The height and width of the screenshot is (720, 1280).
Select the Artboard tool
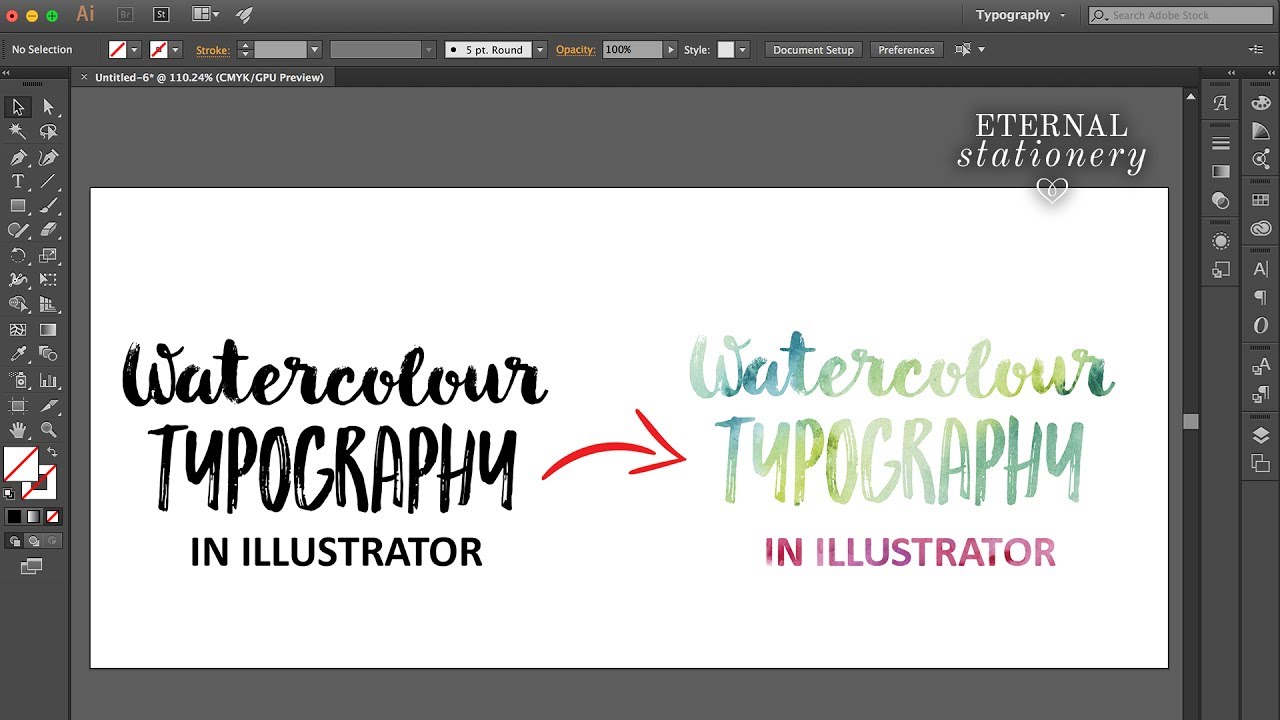pyautogui.click(x=18, y=405)
